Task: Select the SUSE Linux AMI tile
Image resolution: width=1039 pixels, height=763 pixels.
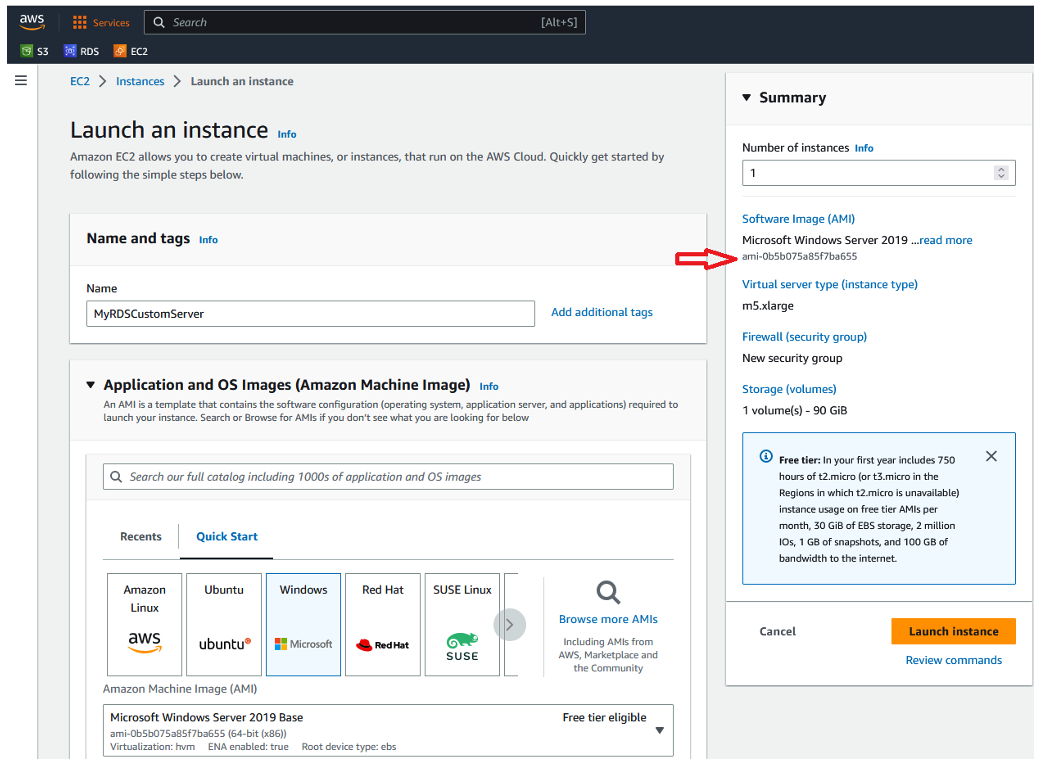Action: 463,624
